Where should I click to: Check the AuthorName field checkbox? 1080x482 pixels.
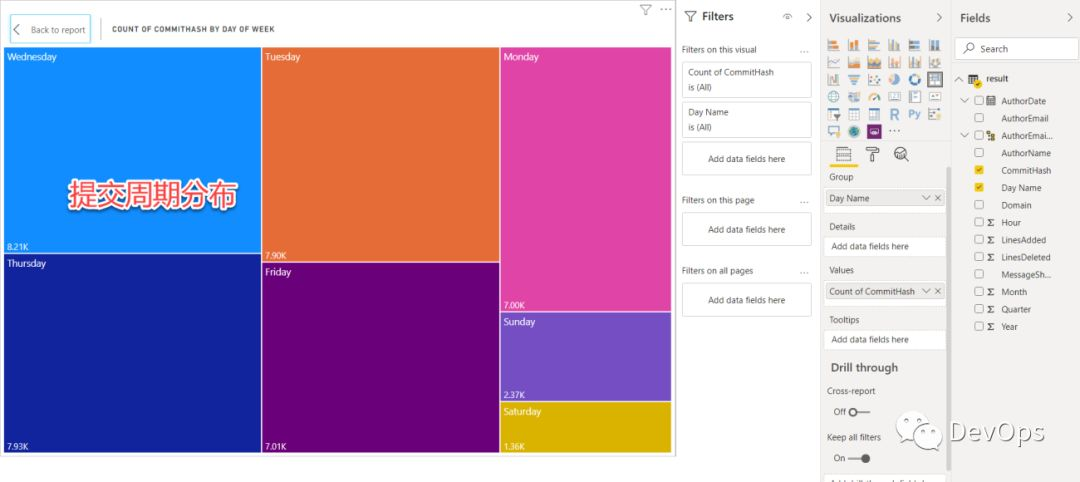979,153
